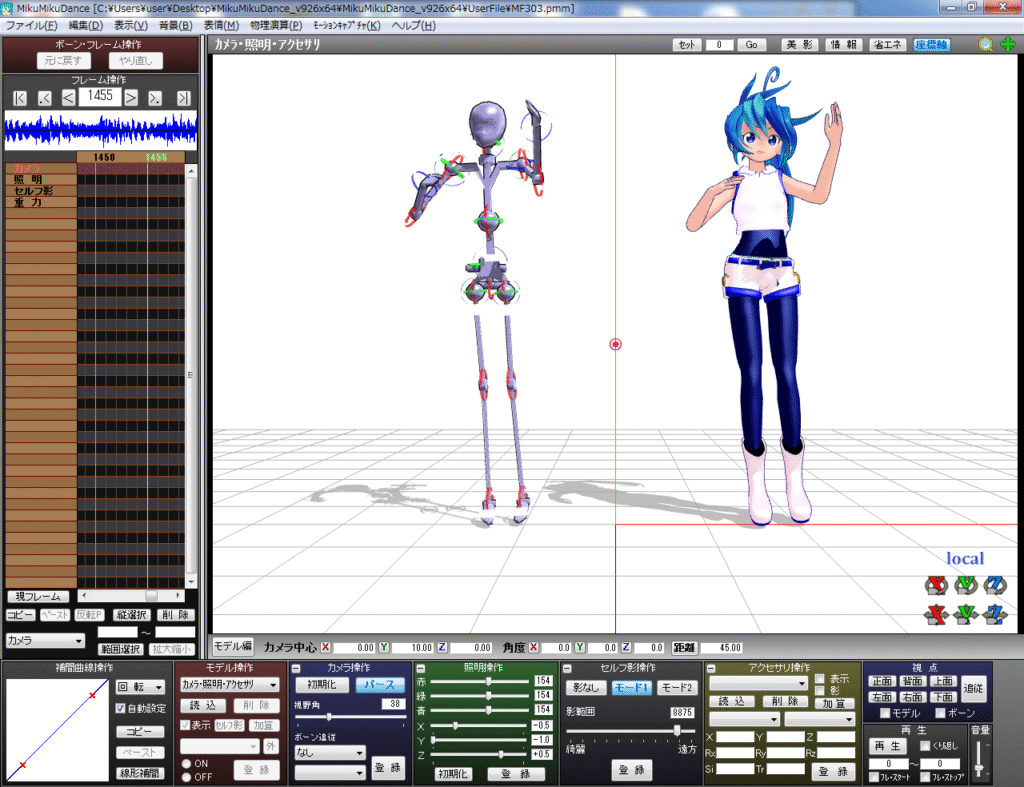The image size is (1024, 787).
Task: Toggle the 自動設定 checkbox
Action: (120, 708)
